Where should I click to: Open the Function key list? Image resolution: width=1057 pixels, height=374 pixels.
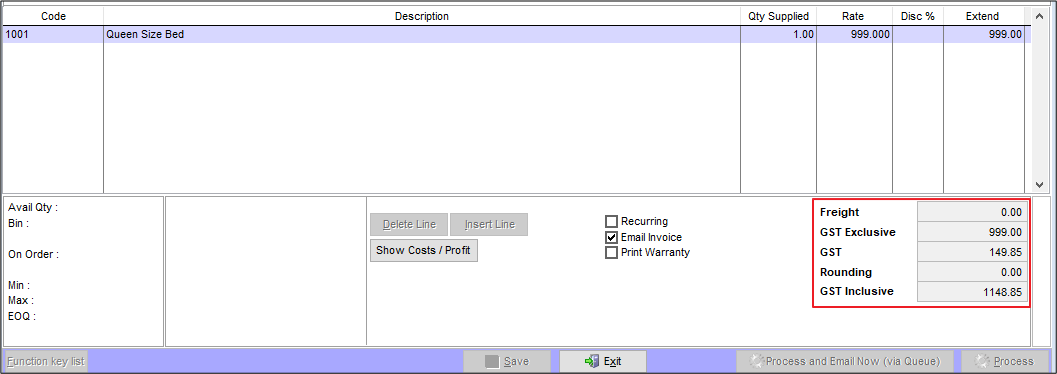tap(47, 361)
